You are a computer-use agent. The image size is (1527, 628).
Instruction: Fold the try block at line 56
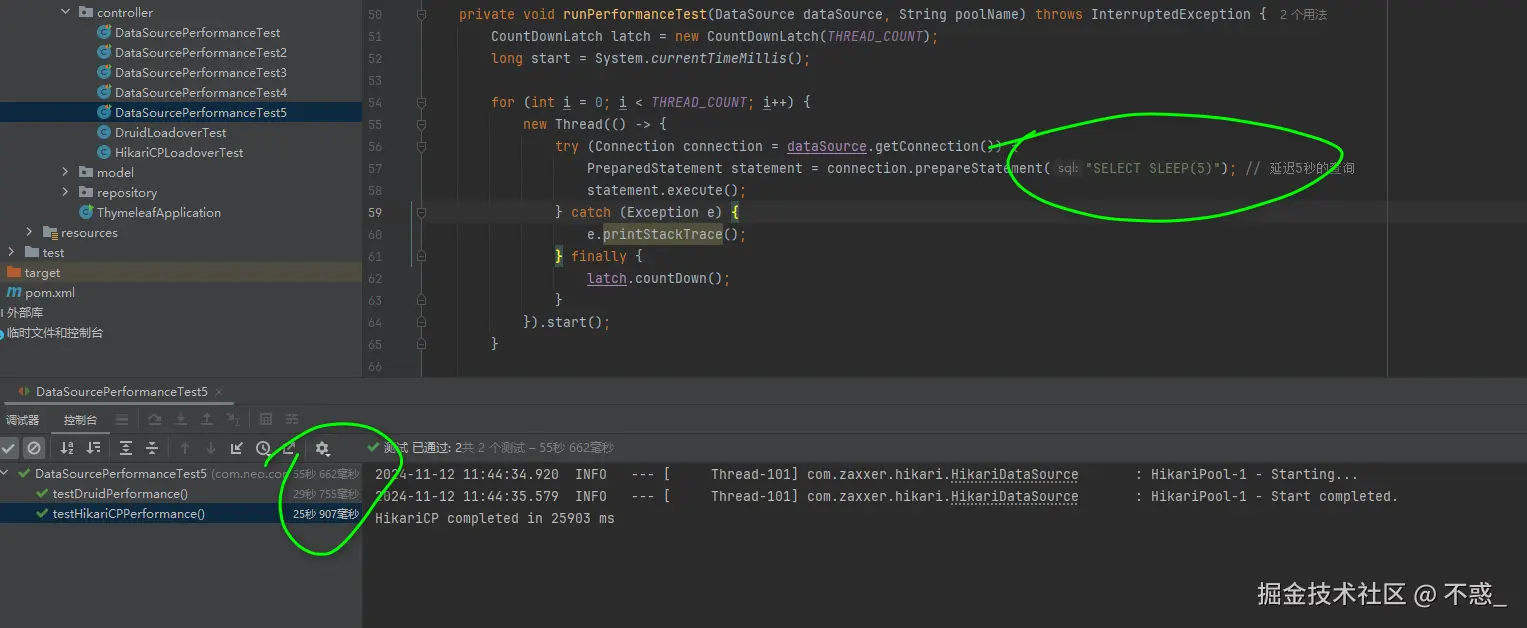[x=422, y=147]
